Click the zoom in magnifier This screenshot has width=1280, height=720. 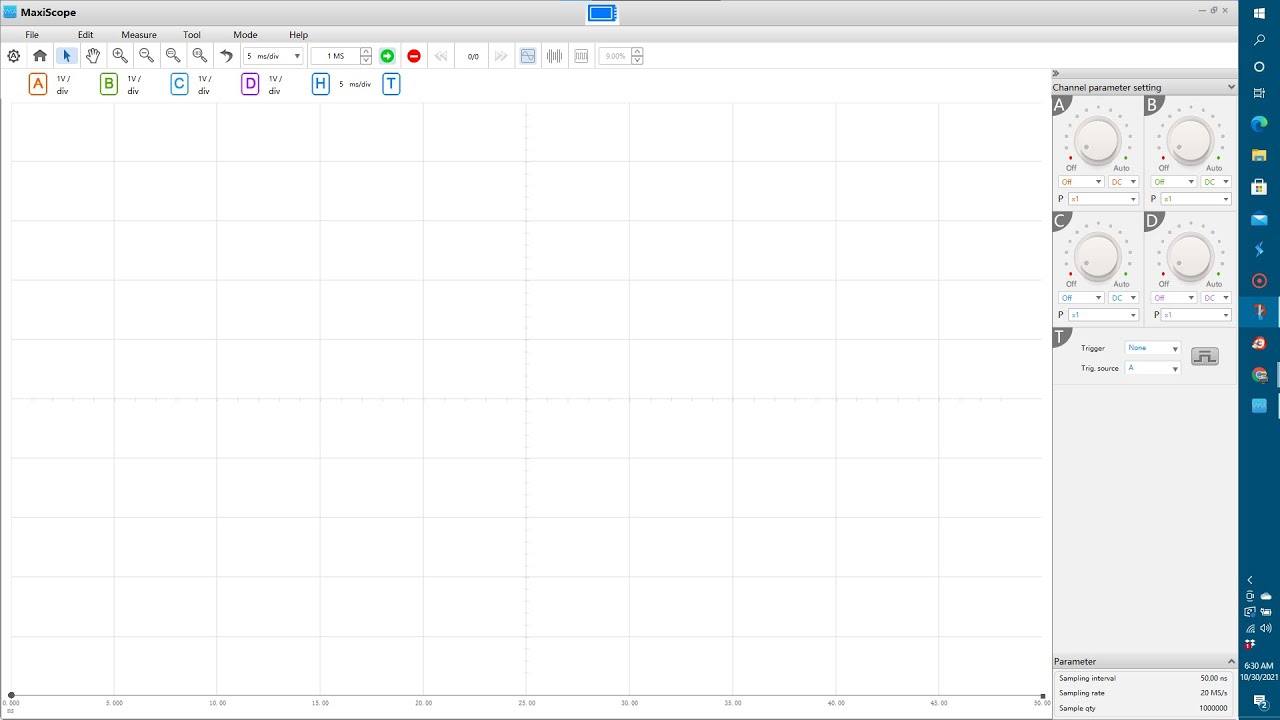[120, 56]
